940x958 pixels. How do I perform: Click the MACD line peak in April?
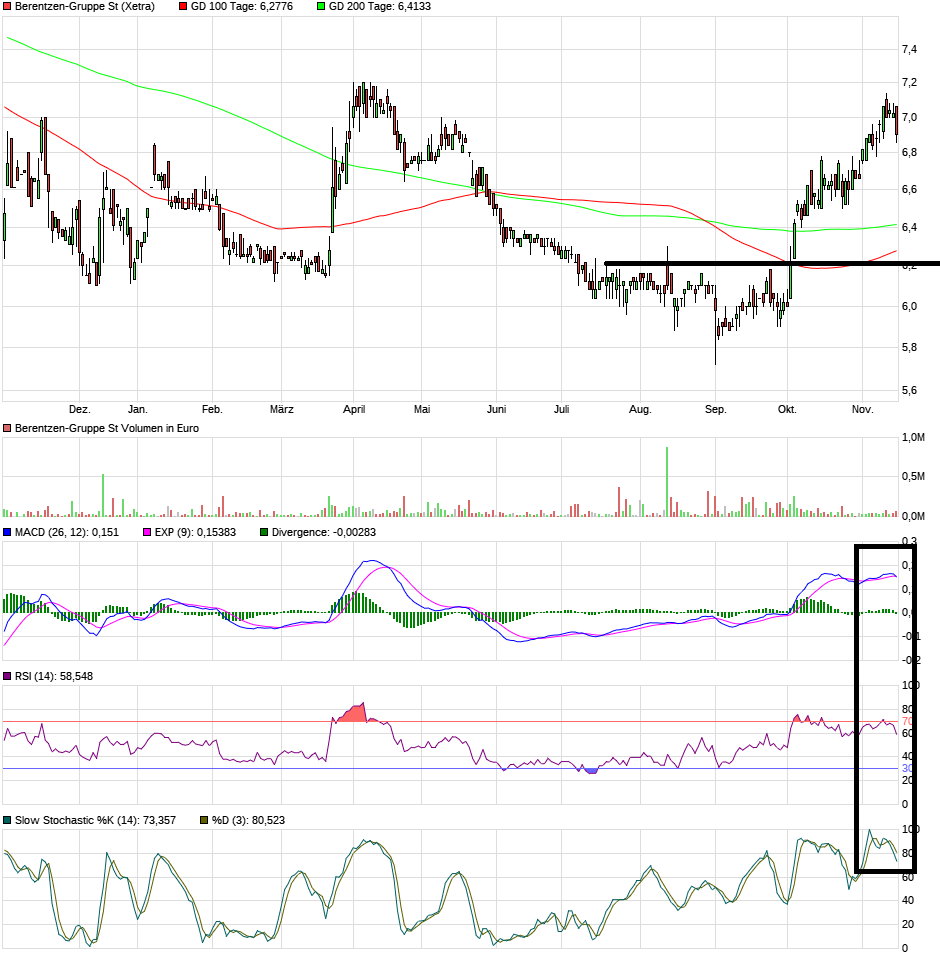coord(371,561)
